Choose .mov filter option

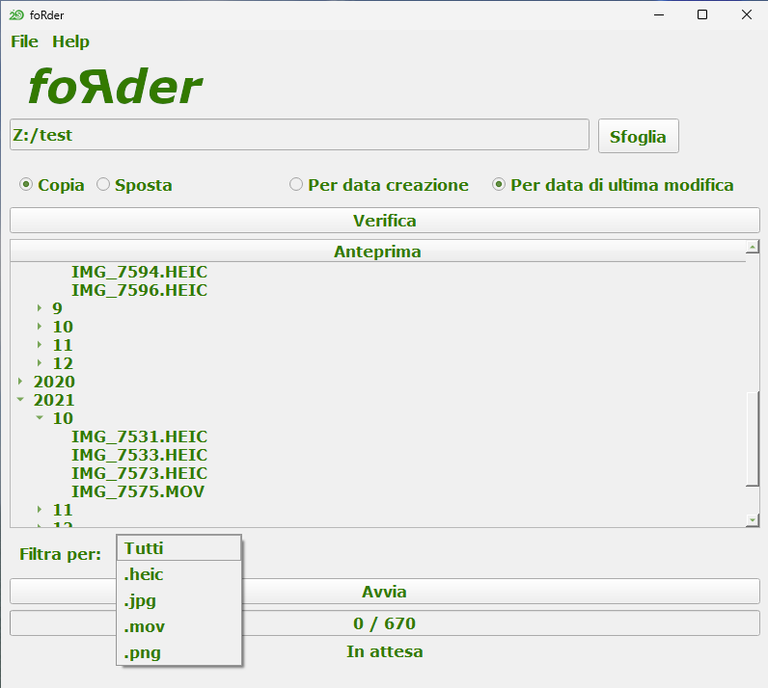click(179, 626)
